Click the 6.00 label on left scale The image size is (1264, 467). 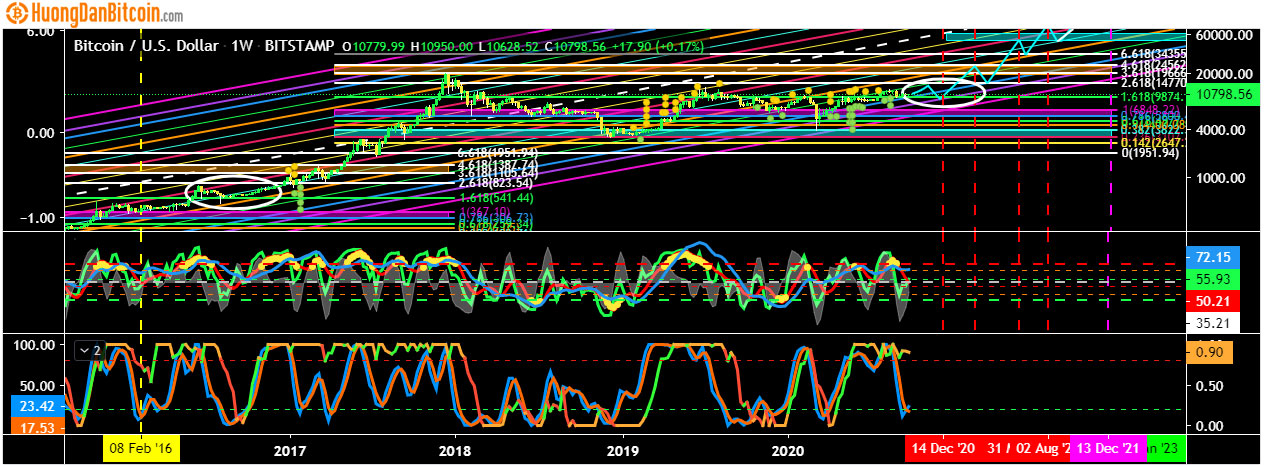coord(39,31)
